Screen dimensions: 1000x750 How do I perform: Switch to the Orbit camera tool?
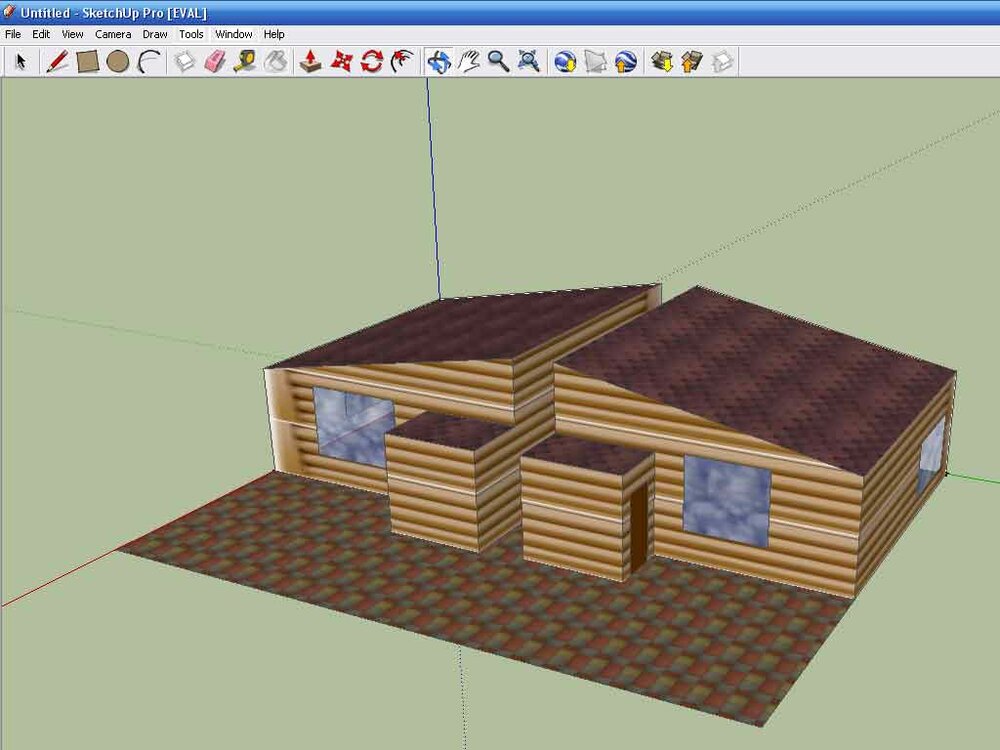click(438, 62)
